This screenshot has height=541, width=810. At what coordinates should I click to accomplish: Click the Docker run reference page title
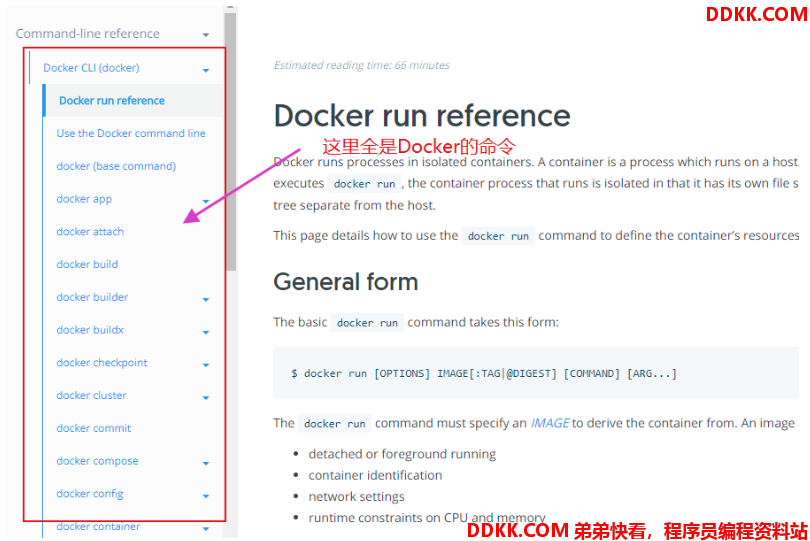(422, 115)
